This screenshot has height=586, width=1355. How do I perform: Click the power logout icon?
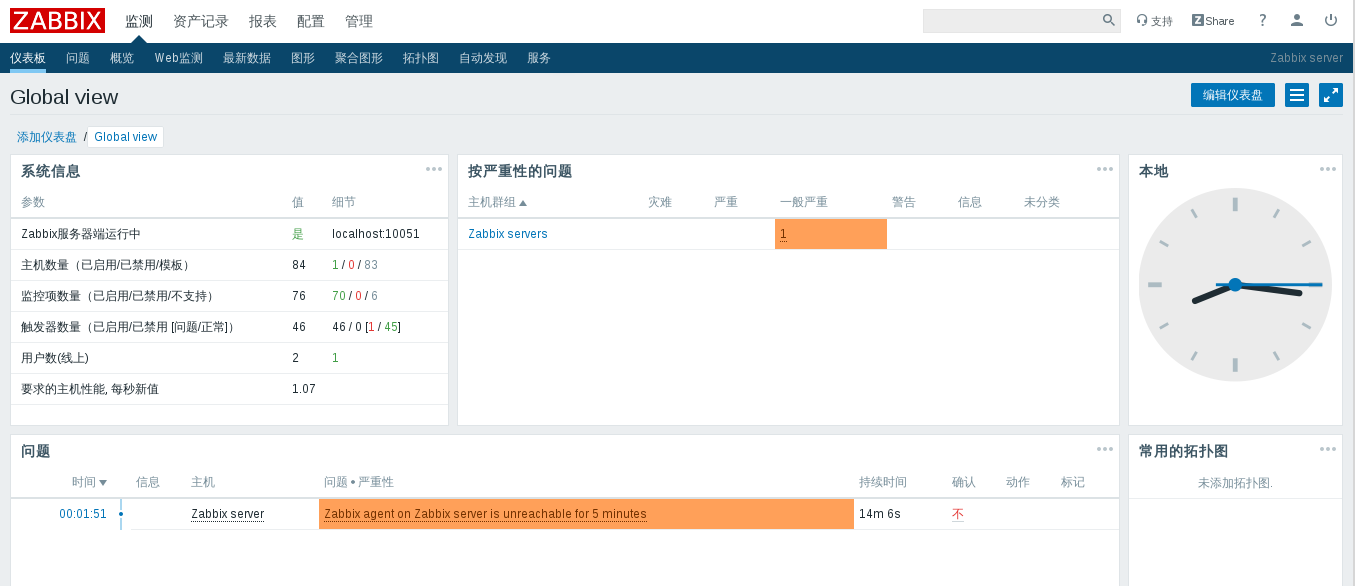pyautogui.click(x=1331, y=20)
